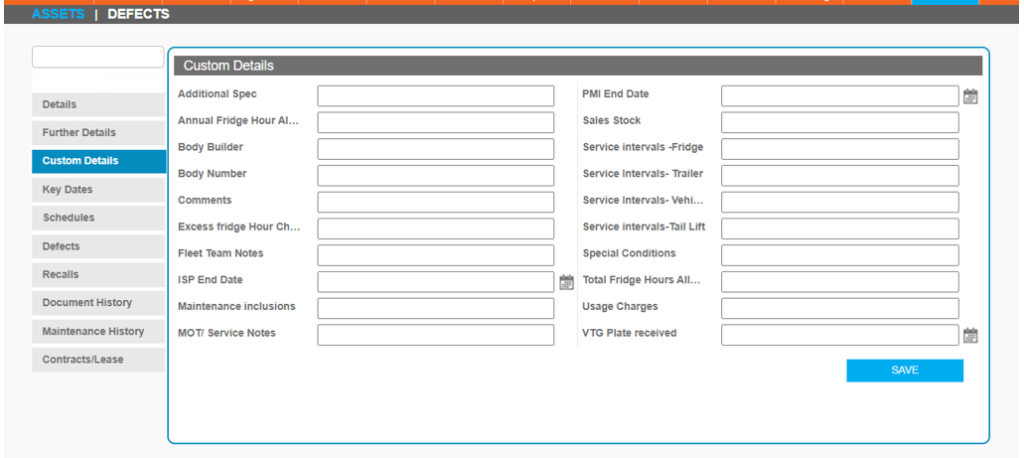Show the Recalls section
The image size is (1024, 458).
[98, 274]
